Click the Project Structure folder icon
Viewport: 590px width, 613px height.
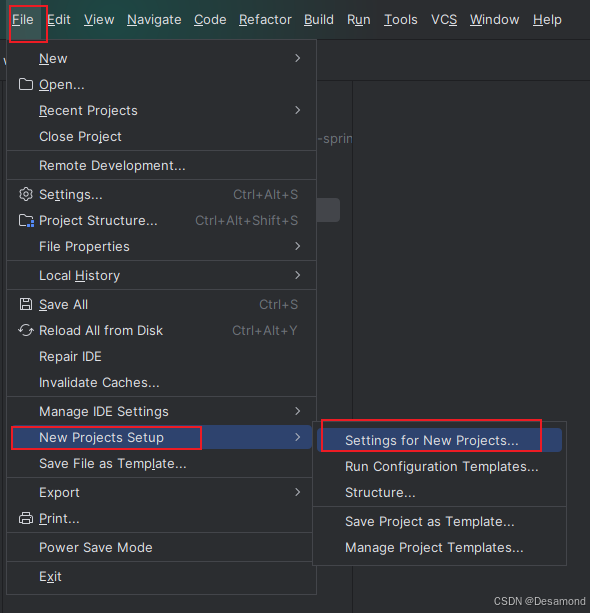point(26,220)
